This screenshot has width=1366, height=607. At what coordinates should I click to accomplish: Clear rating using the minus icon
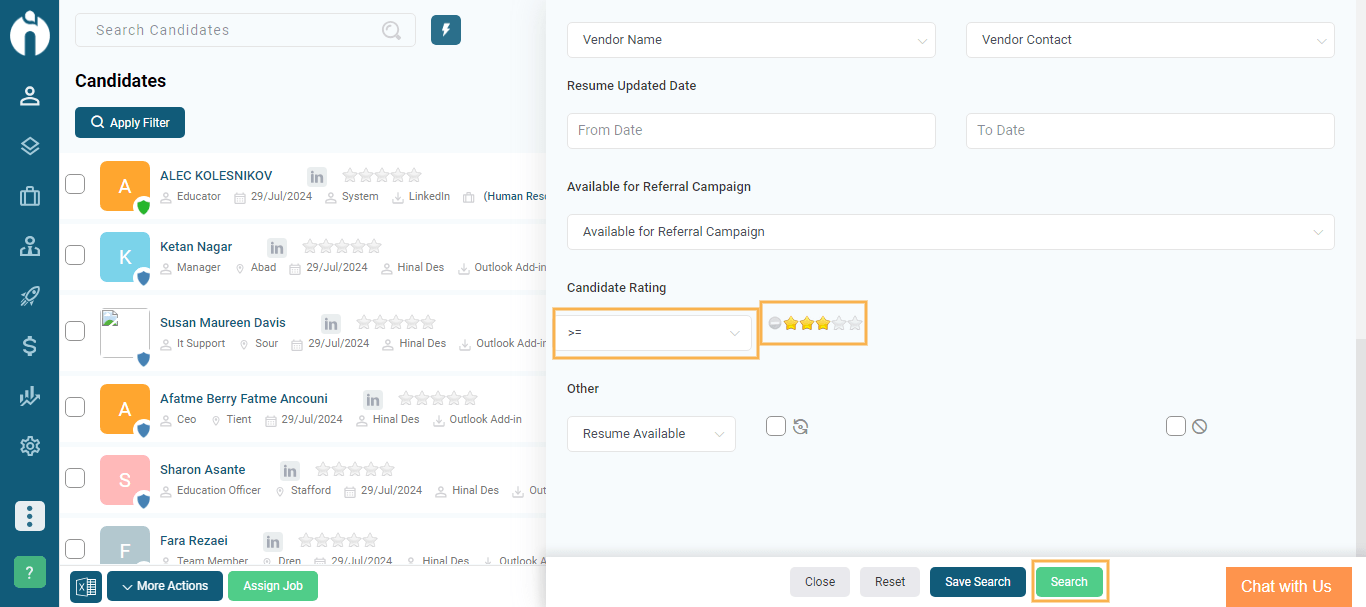click(774, 323)
